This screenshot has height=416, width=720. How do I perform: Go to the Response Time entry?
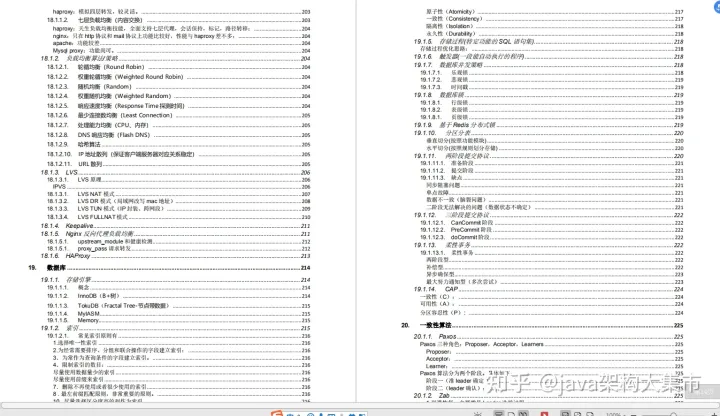click(179, 106)
